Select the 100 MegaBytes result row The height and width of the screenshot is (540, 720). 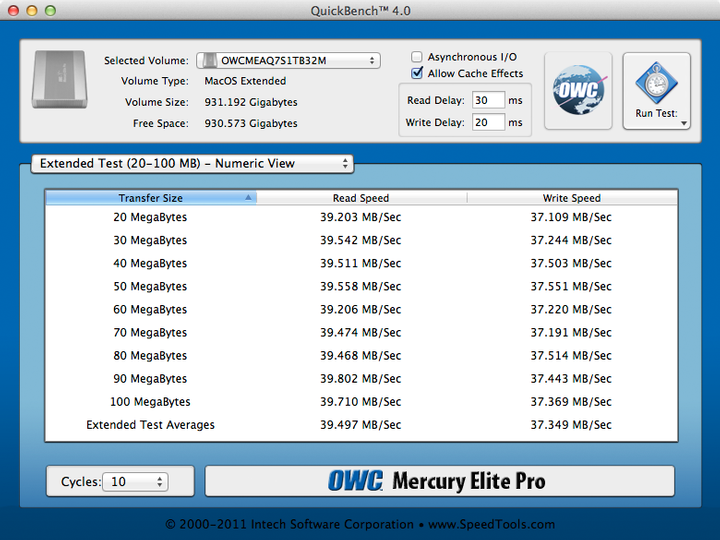click(360, 402)
